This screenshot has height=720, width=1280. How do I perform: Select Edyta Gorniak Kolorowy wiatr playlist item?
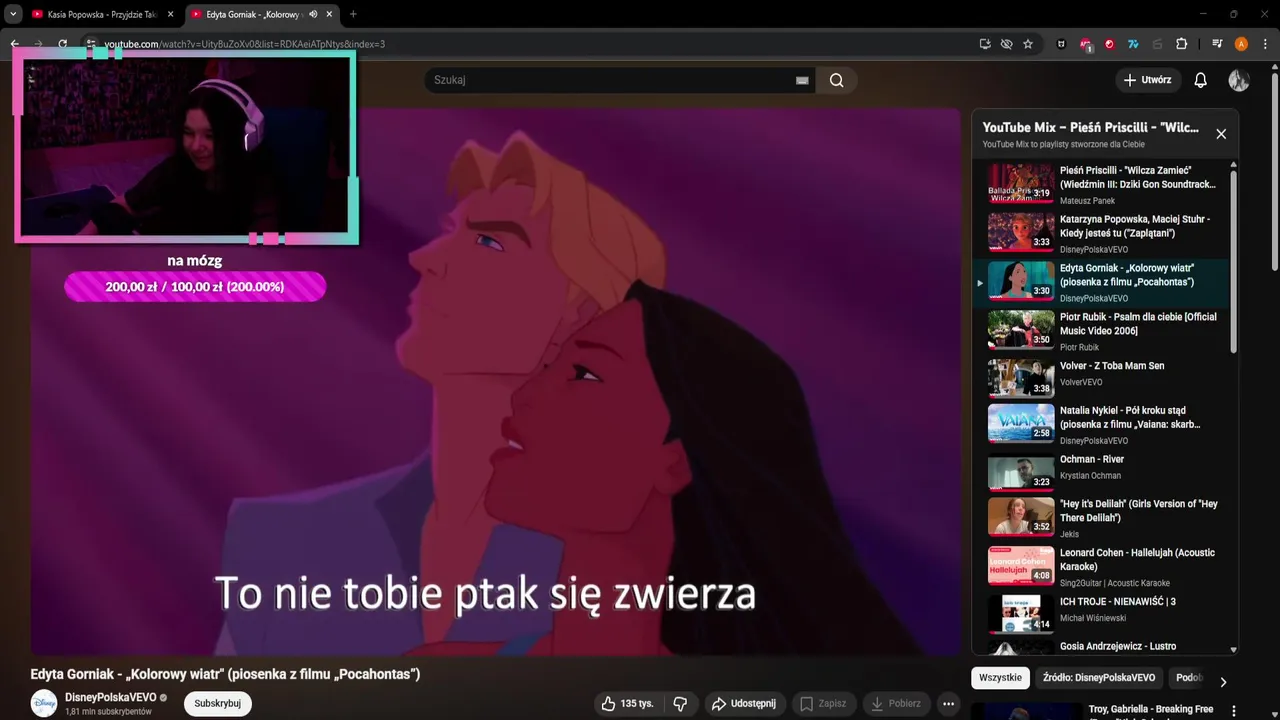(1100, 282)
